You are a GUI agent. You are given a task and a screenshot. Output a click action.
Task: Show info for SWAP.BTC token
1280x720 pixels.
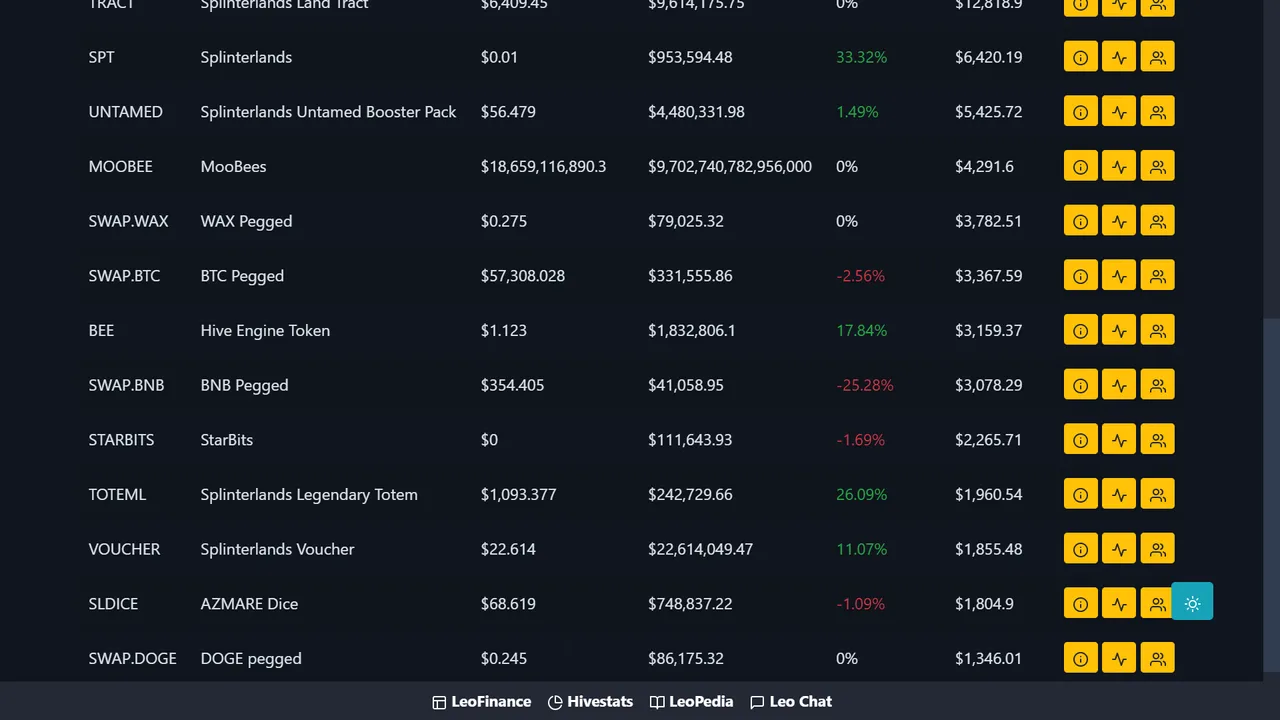click(x=1080, y=276)
